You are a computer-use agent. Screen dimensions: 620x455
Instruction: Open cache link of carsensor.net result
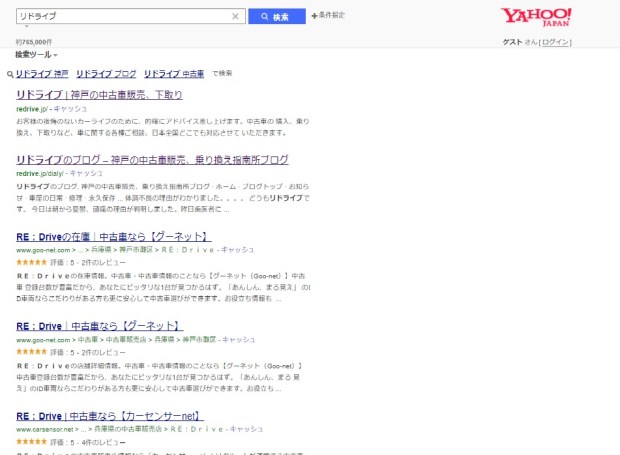click(x=246, y=429)
